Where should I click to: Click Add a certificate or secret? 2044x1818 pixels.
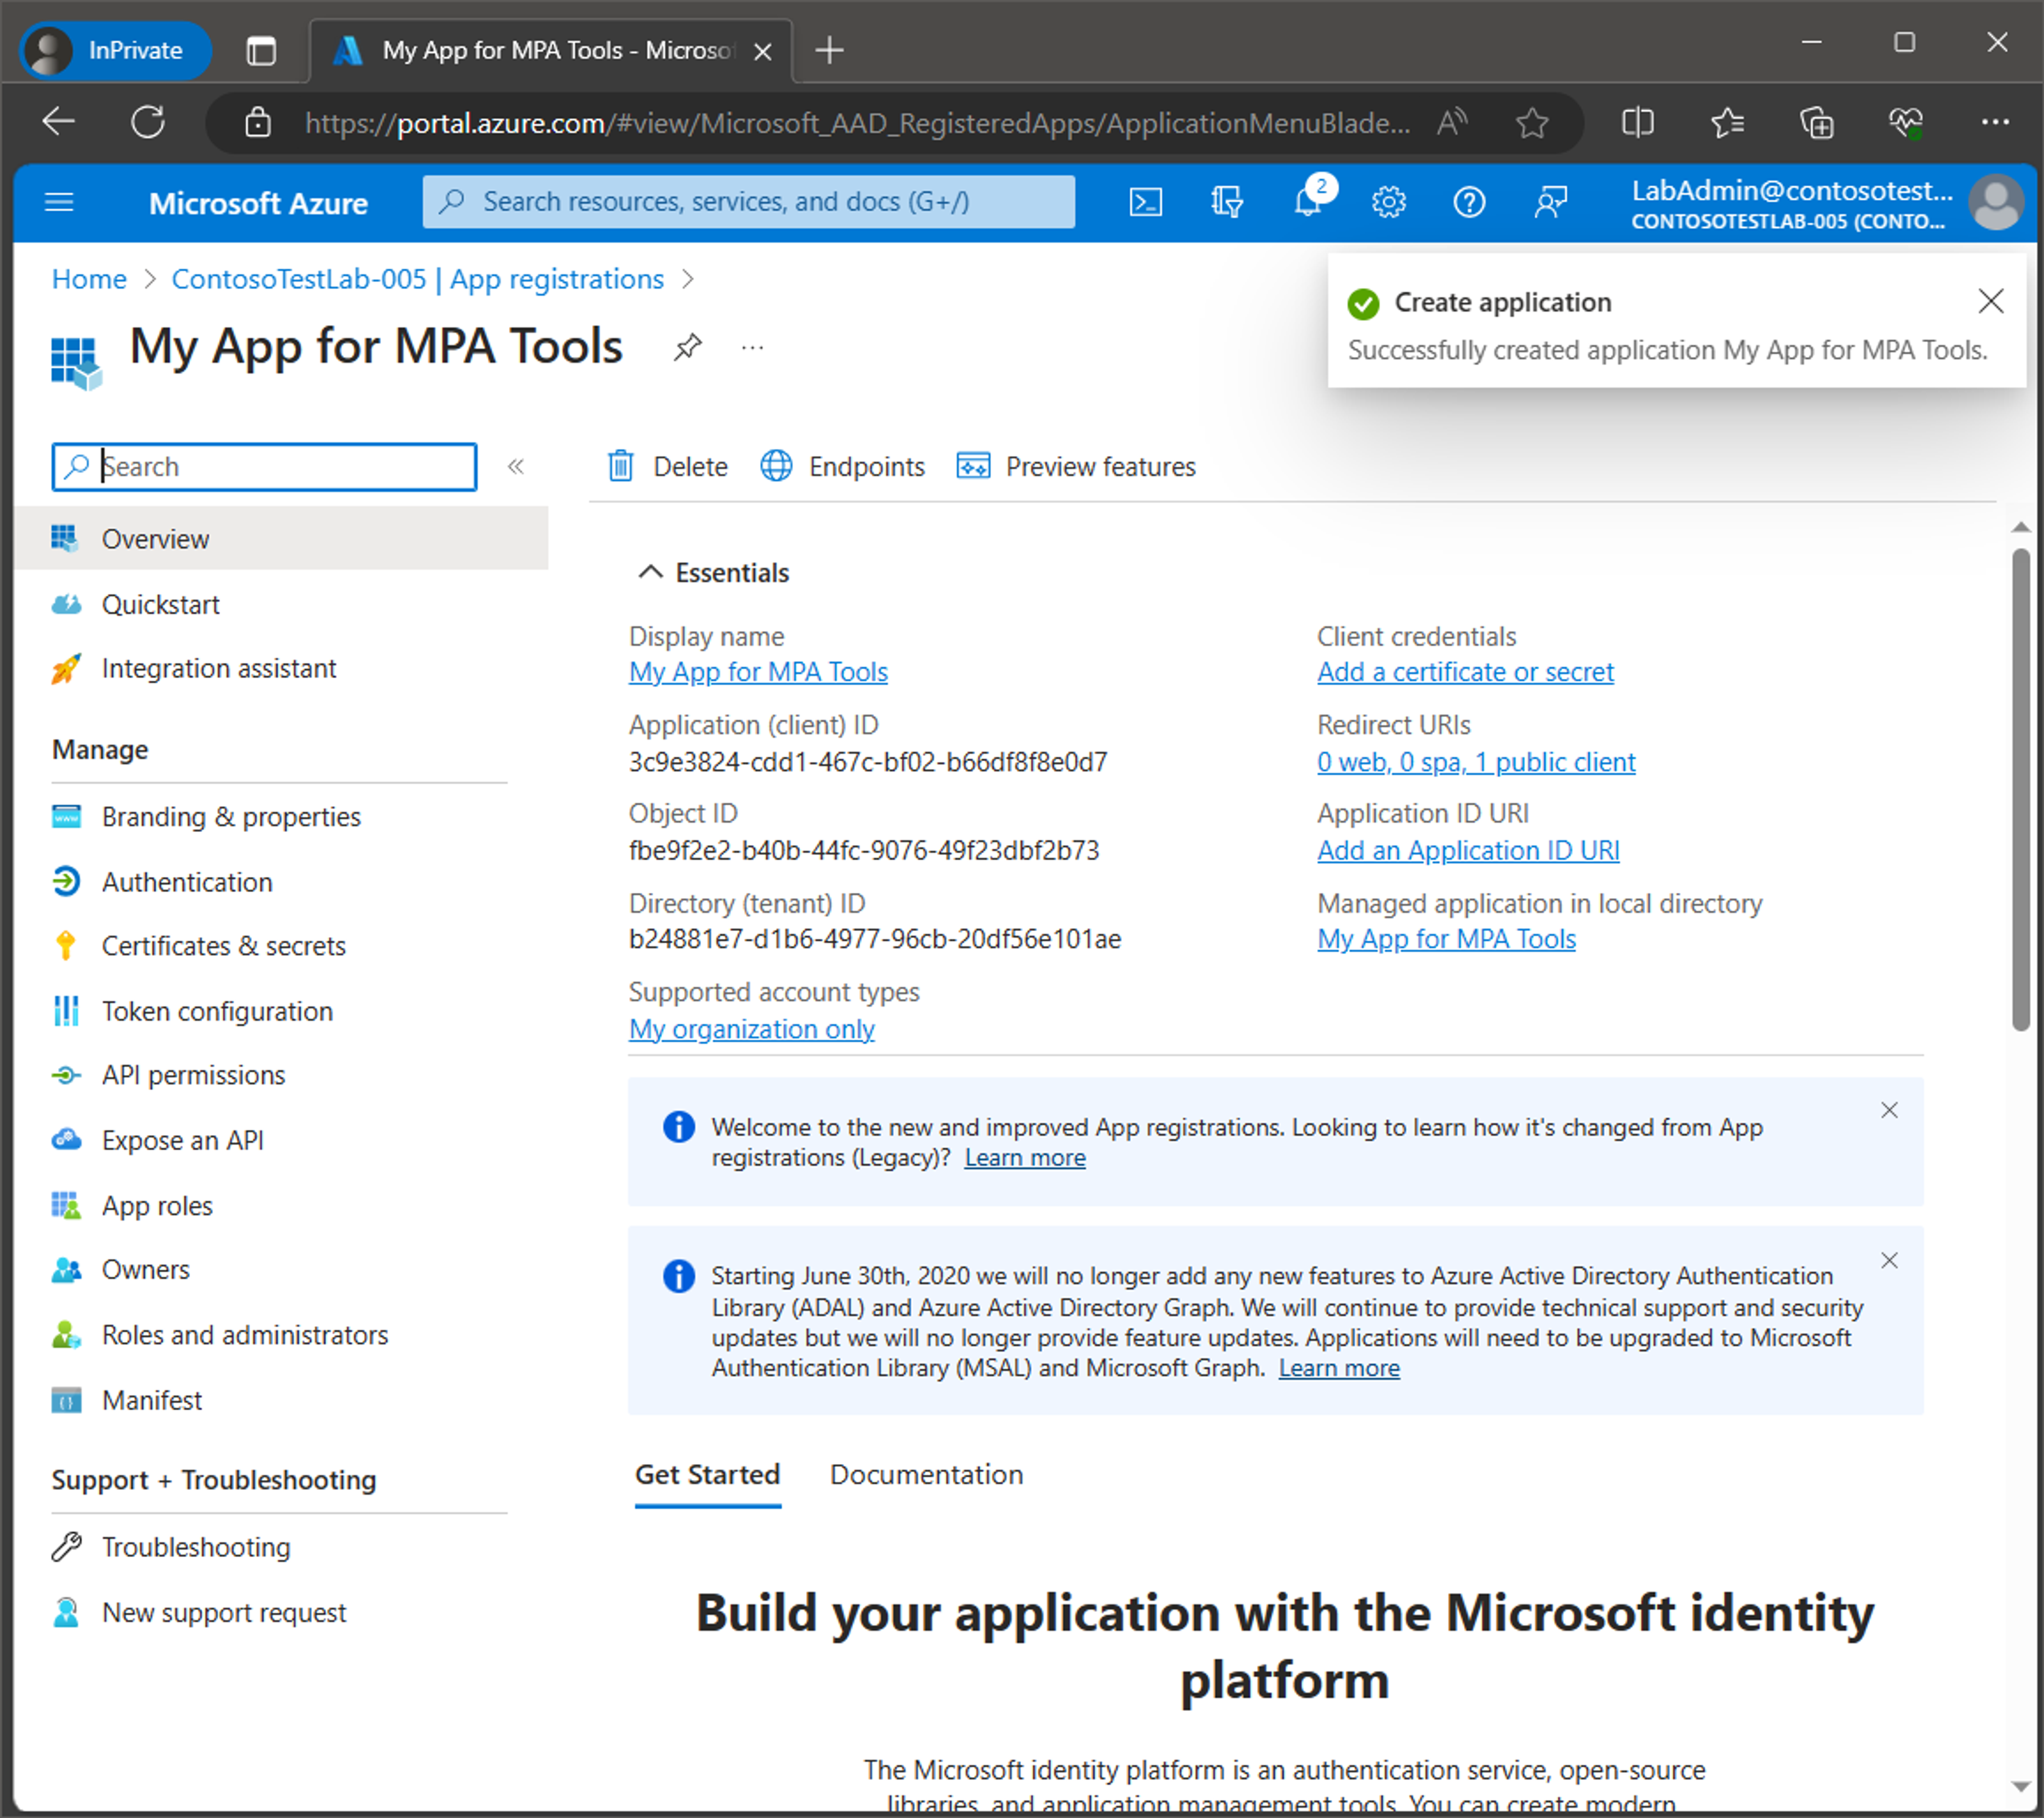pos(1465,672)
